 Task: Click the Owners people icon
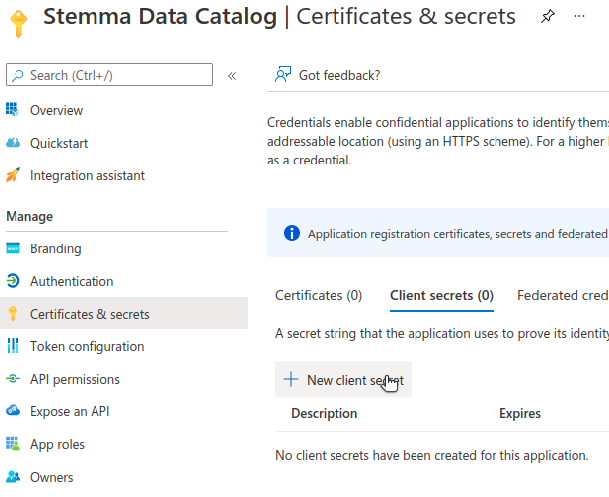click(13, 477)
